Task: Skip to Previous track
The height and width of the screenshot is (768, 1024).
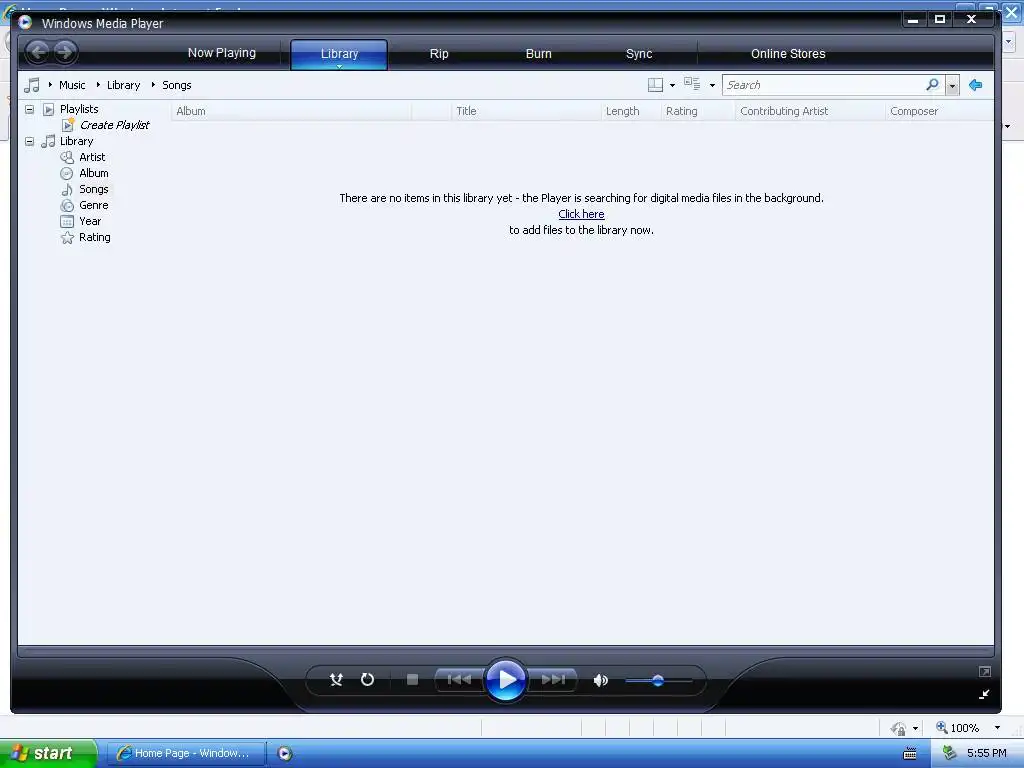Action: tap(459, 680)
